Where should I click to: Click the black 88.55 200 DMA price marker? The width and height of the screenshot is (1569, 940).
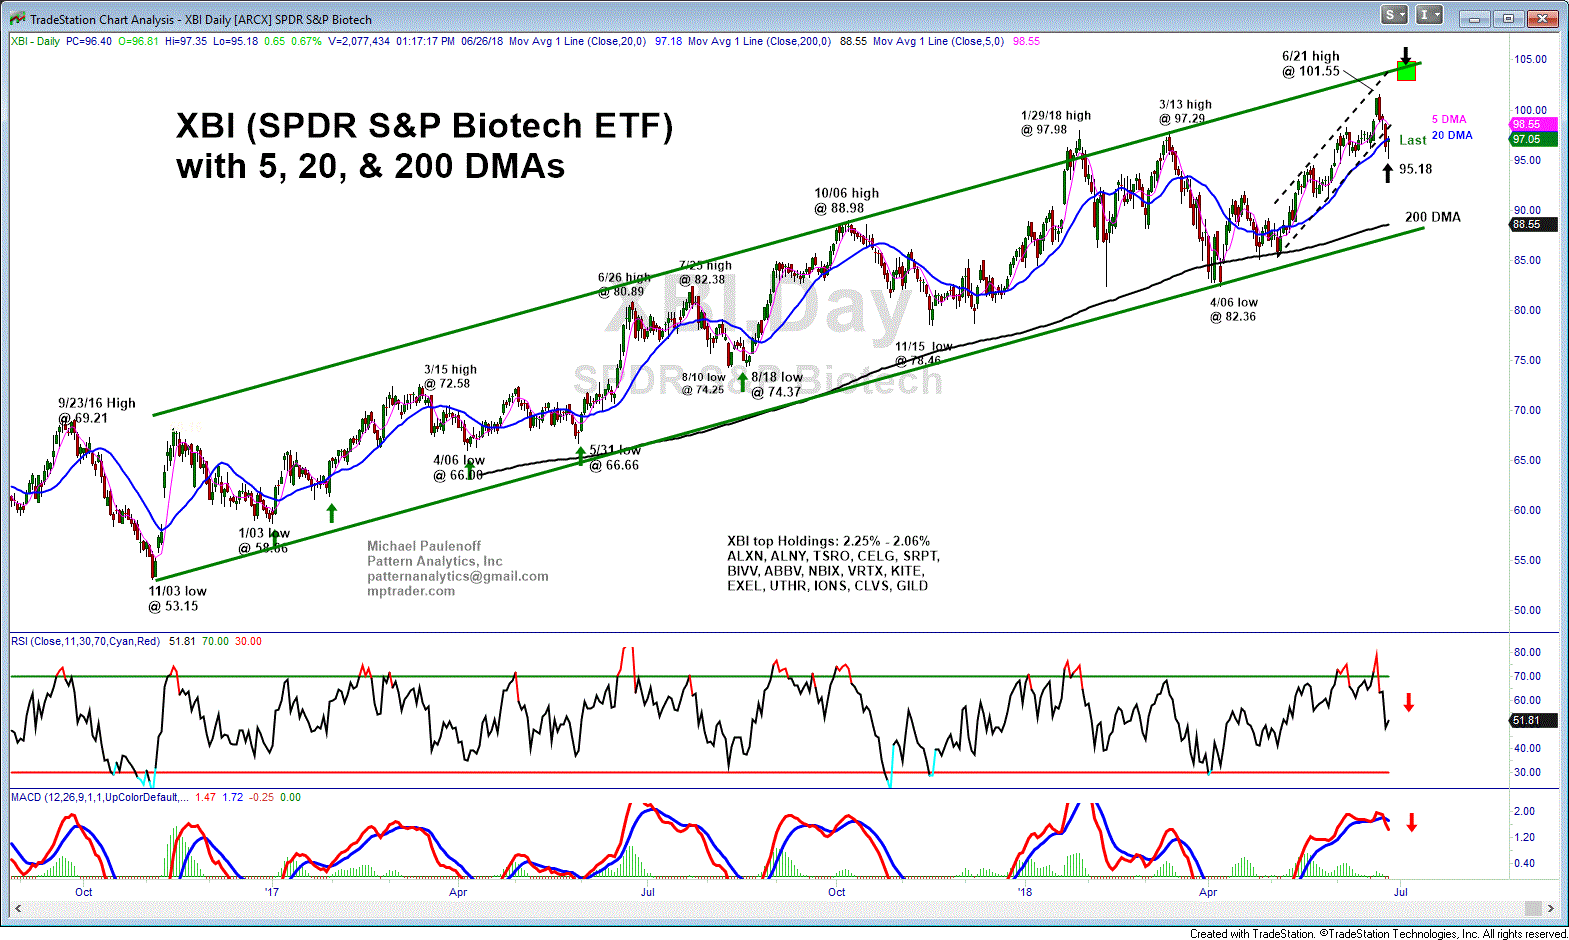point(1533,224)
